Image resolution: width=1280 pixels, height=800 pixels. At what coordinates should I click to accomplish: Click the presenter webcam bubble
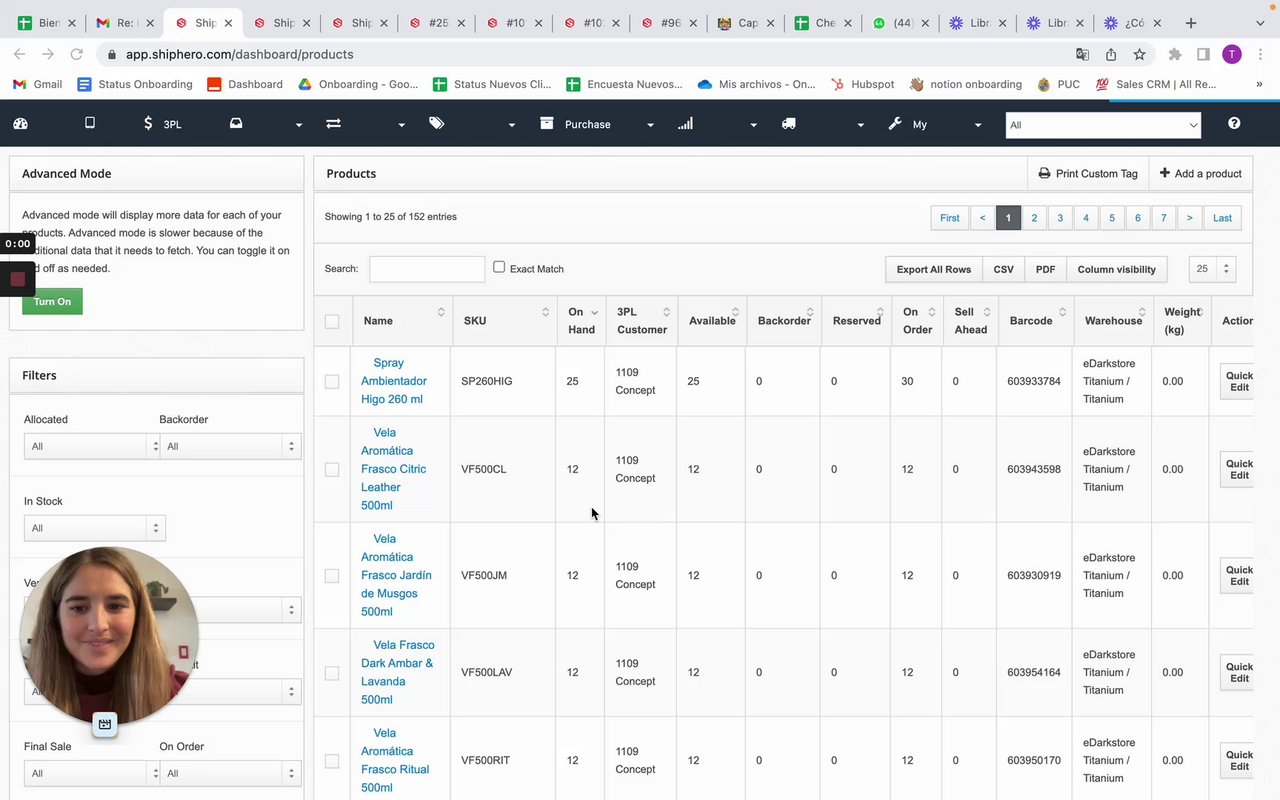109,635
